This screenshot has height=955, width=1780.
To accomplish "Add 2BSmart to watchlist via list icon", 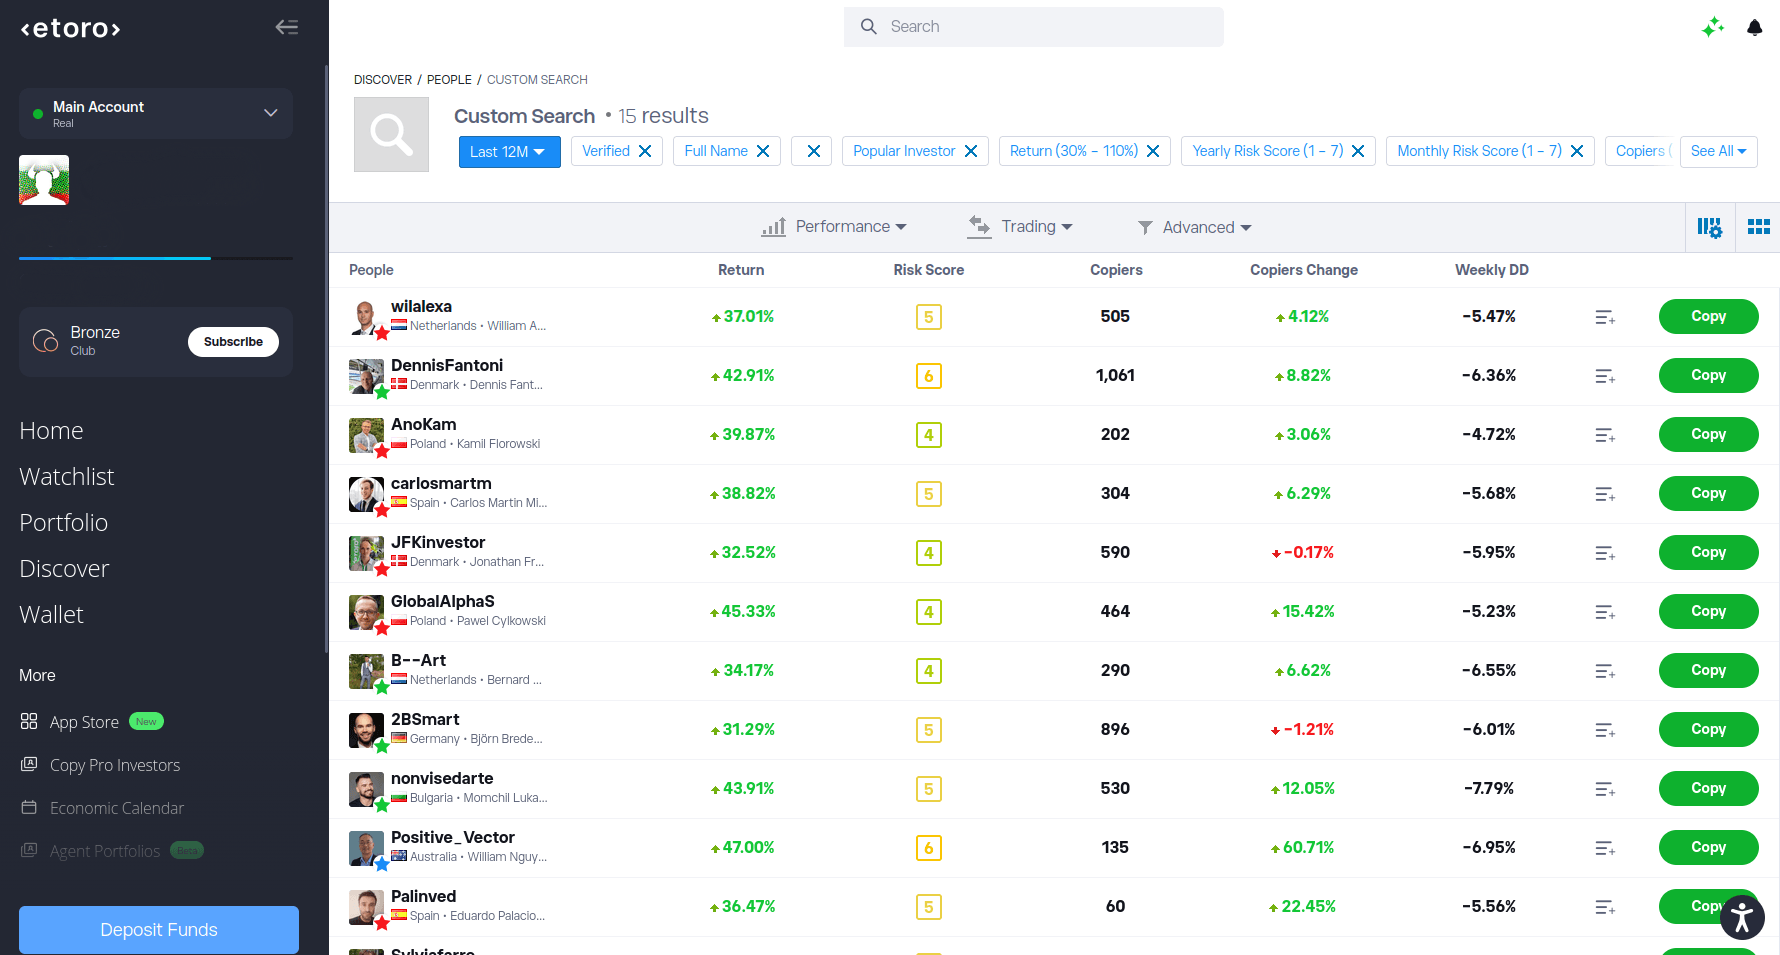I will coord(1605,730).
